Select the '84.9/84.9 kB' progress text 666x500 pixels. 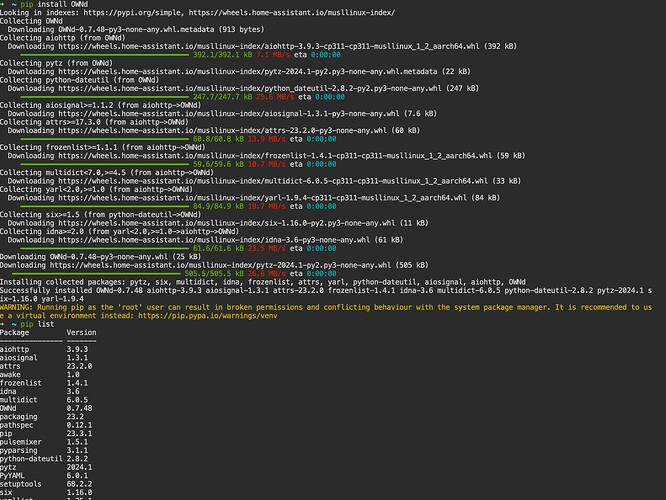coord(218,206)
